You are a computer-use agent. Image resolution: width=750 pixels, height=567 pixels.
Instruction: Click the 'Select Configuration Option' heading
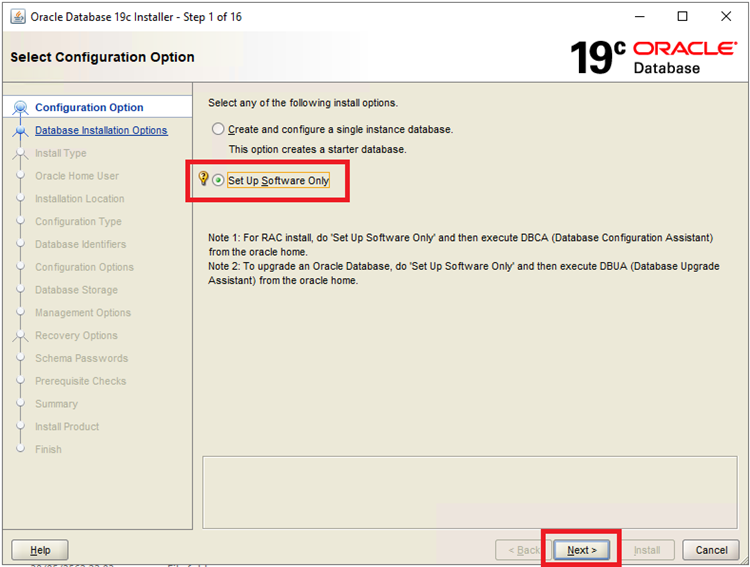102,57
